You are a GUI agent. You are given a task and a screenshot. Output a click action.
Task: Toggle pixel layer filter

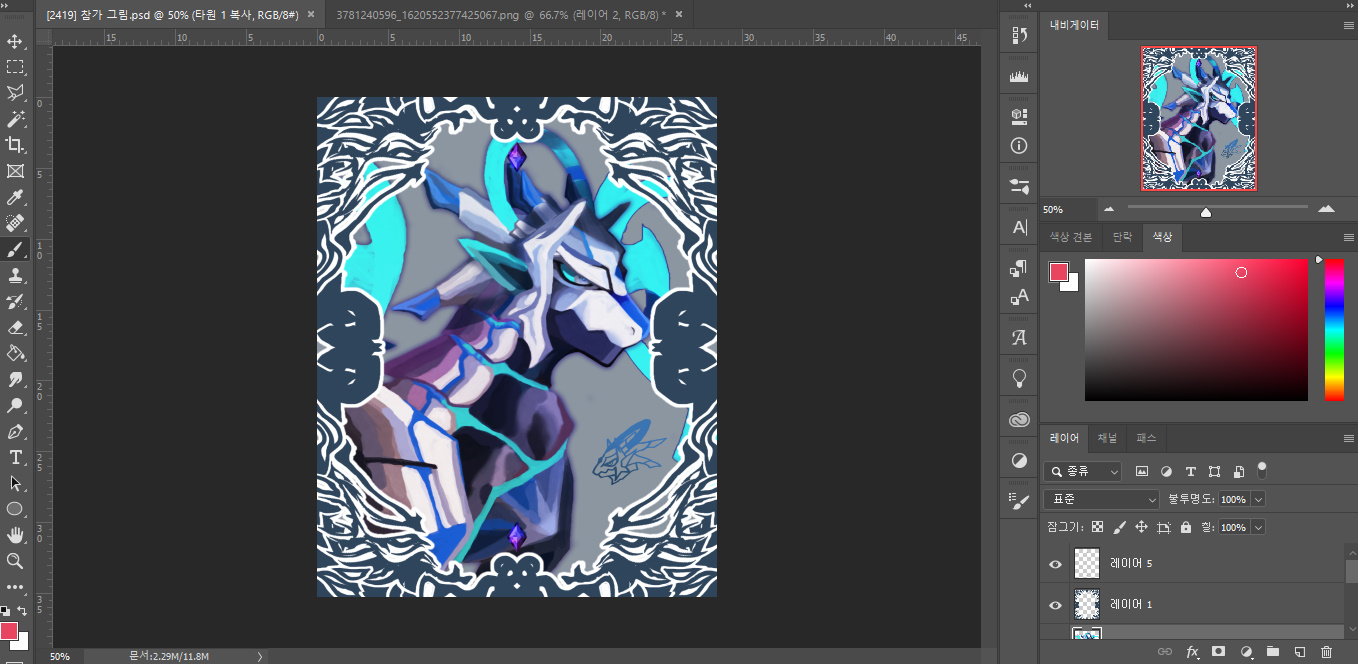pos(1142,471)
